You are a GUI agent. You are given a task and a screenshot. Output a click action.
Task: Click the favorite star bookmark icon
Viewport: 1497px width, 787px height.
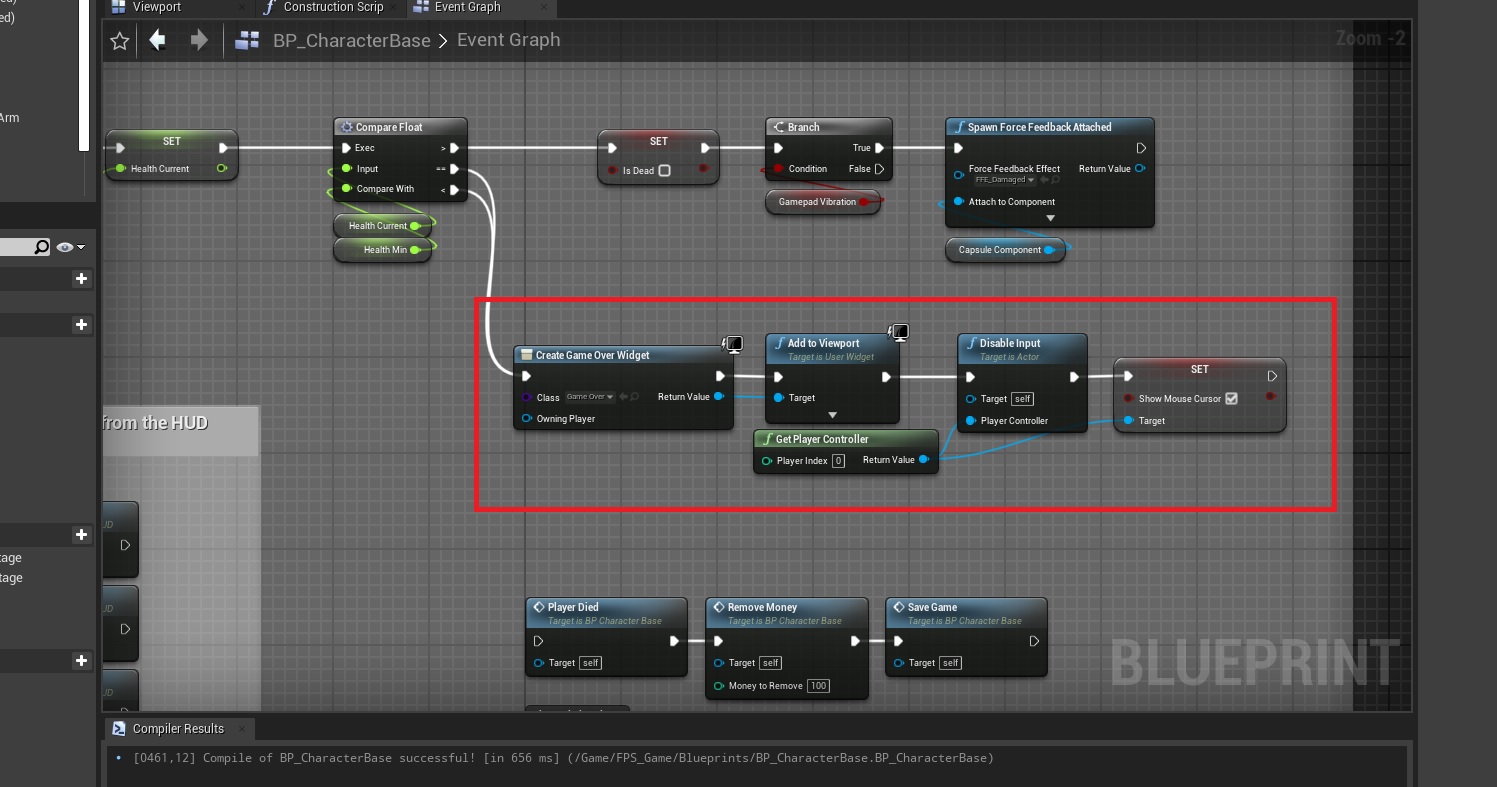point(120,41)
